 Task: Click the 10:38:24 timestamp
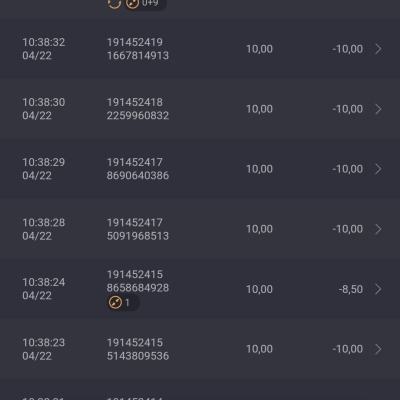click(44, 282)
